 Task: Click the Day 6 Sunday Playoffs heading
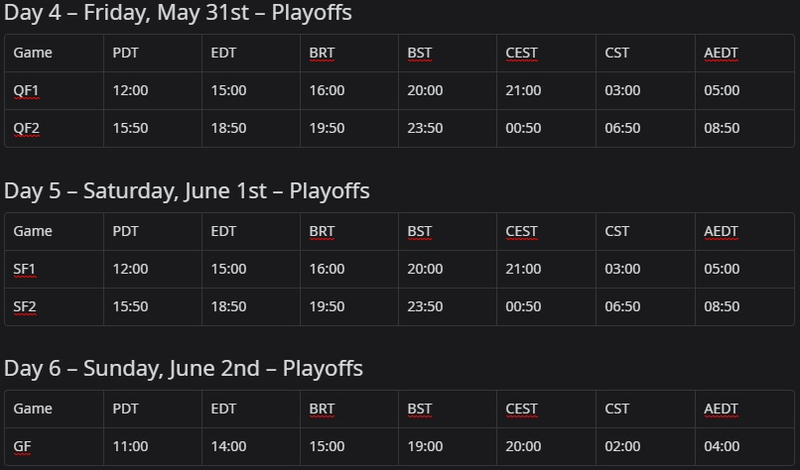[183, 369]
